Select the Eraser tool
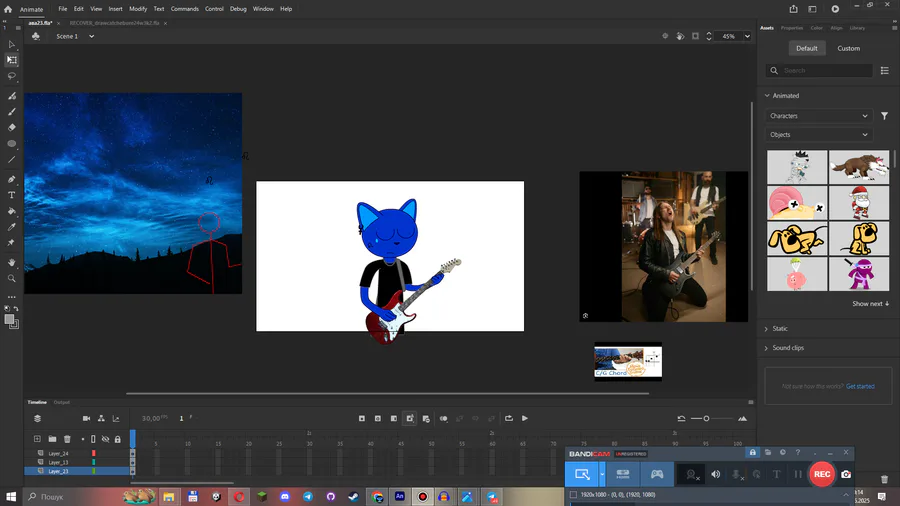 click(x=11, y=127)
